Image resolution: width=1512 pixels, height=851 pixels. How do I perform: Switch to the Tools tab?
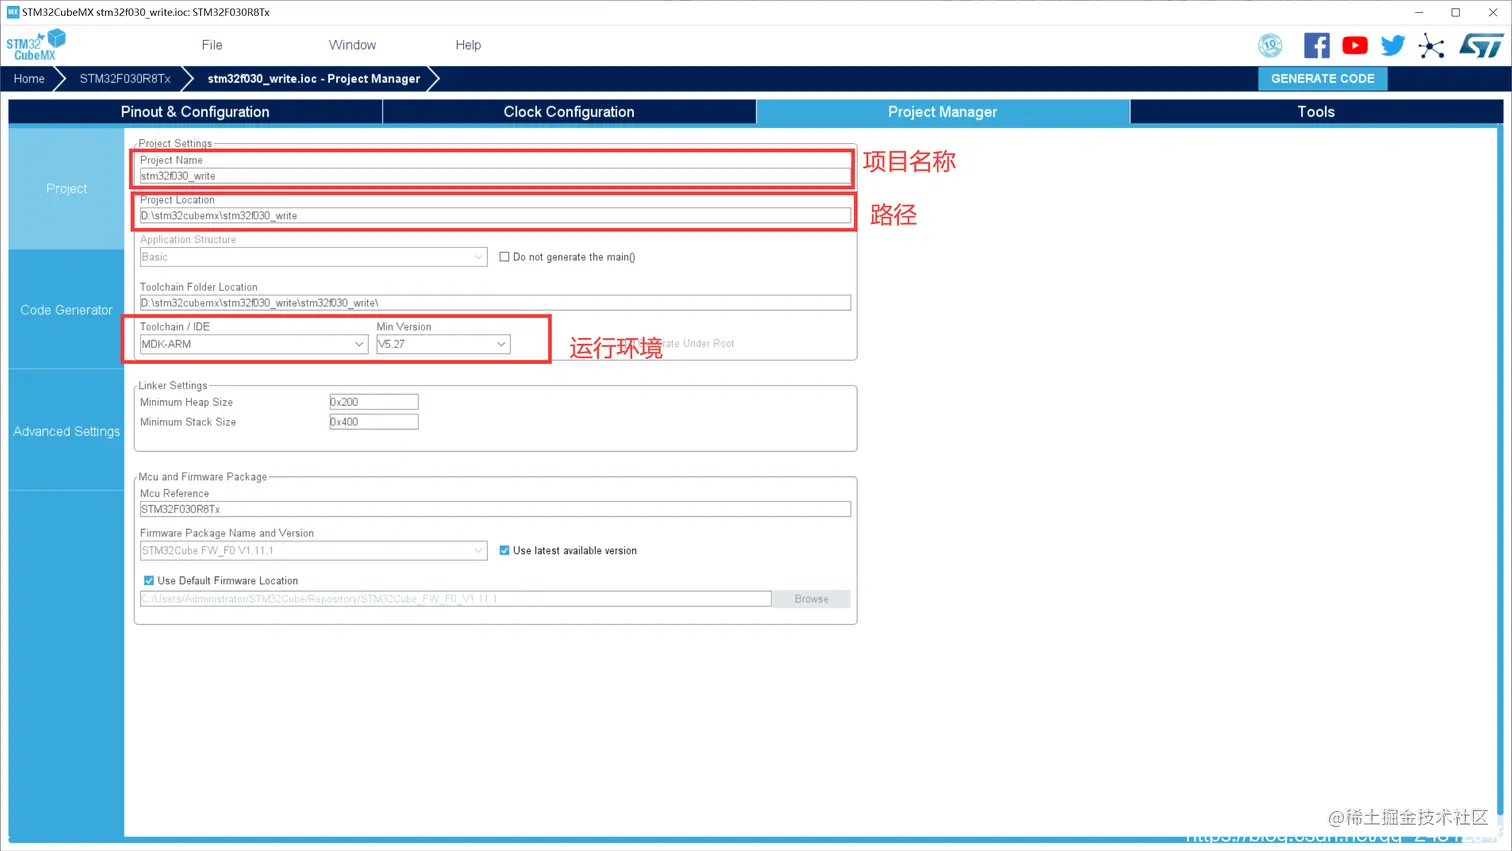[1316, 112]
